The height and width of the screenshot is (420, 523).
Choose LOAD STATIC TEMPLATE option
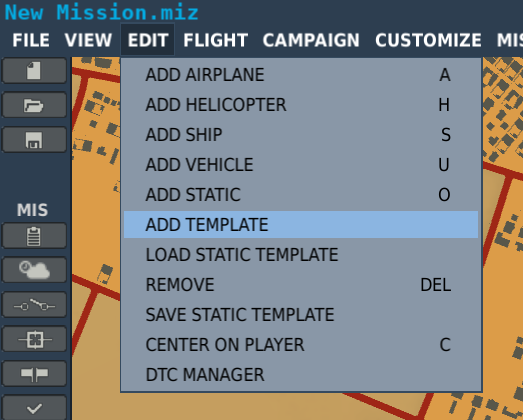(x=301, y=255)
